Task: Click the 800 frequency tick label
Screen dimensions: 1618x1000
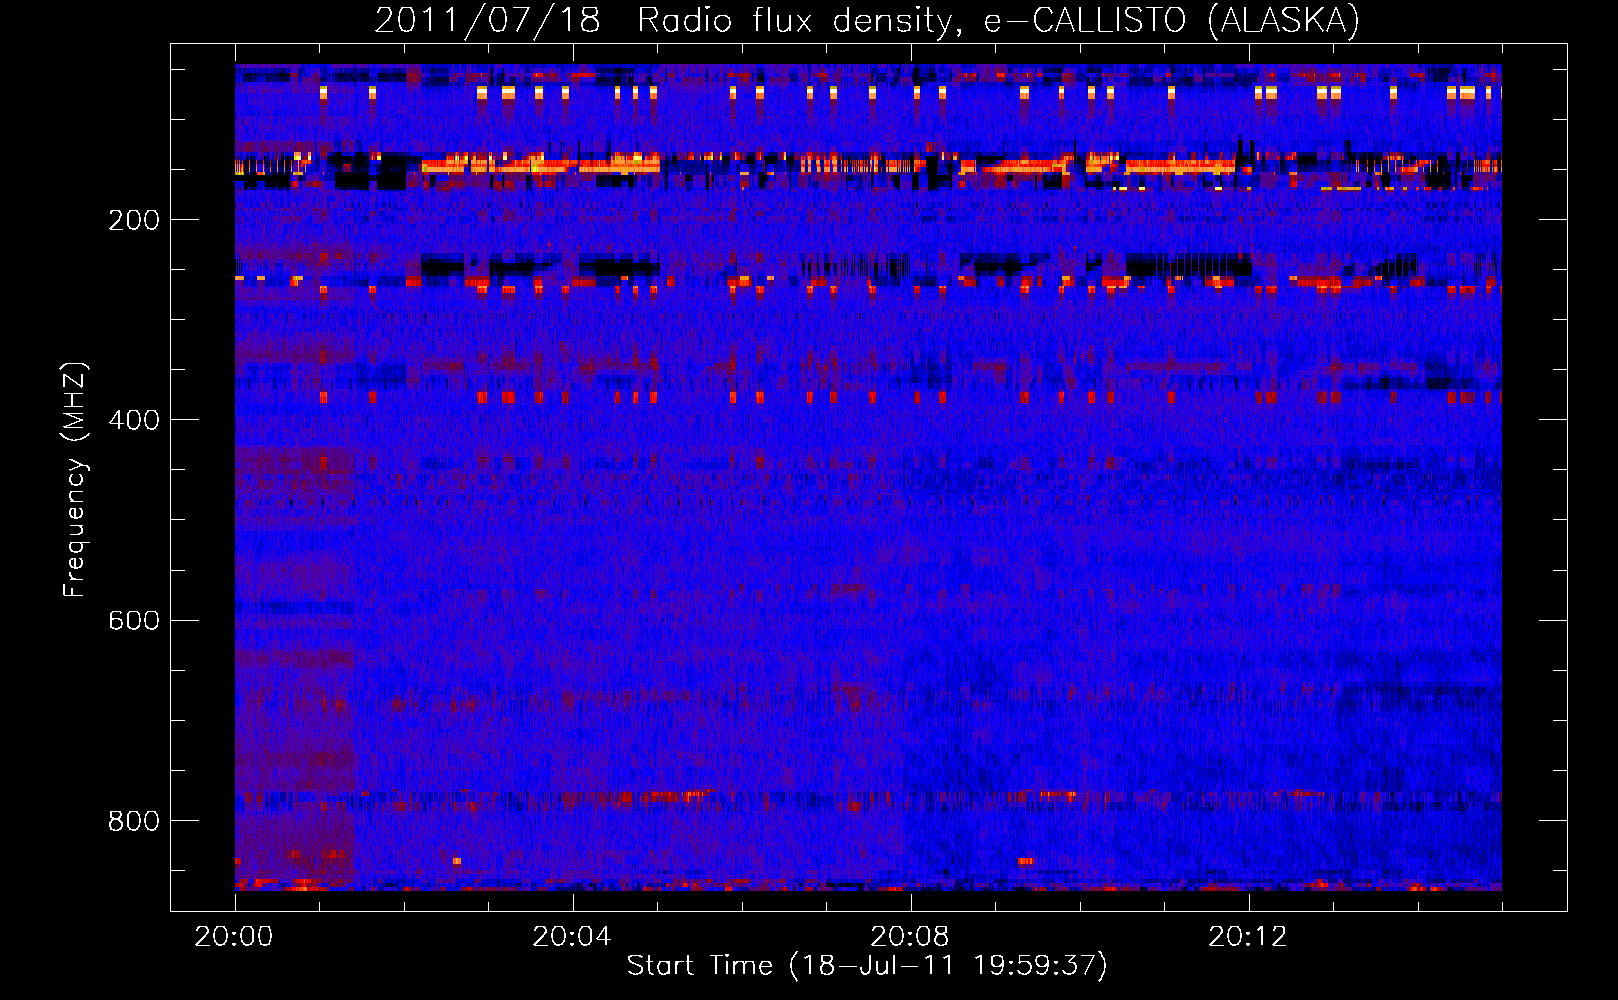Action: click(x=134, y=821)
